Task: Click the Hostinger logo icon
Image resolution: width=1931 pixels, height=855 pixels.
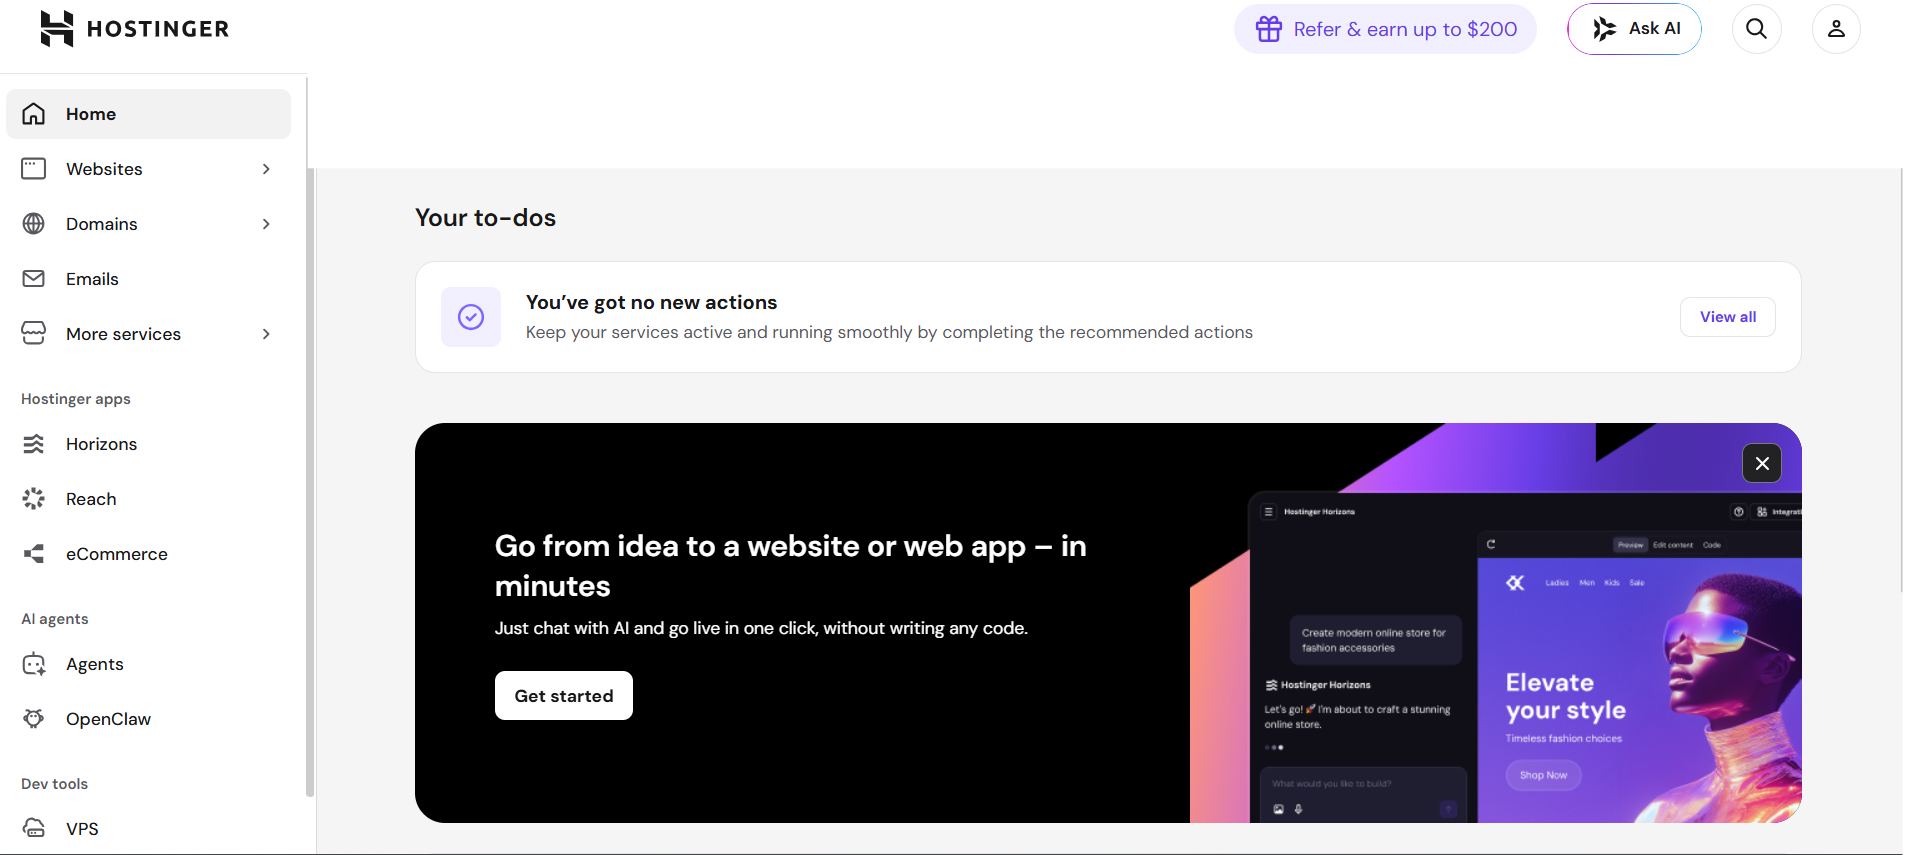Action: (57, 29)
